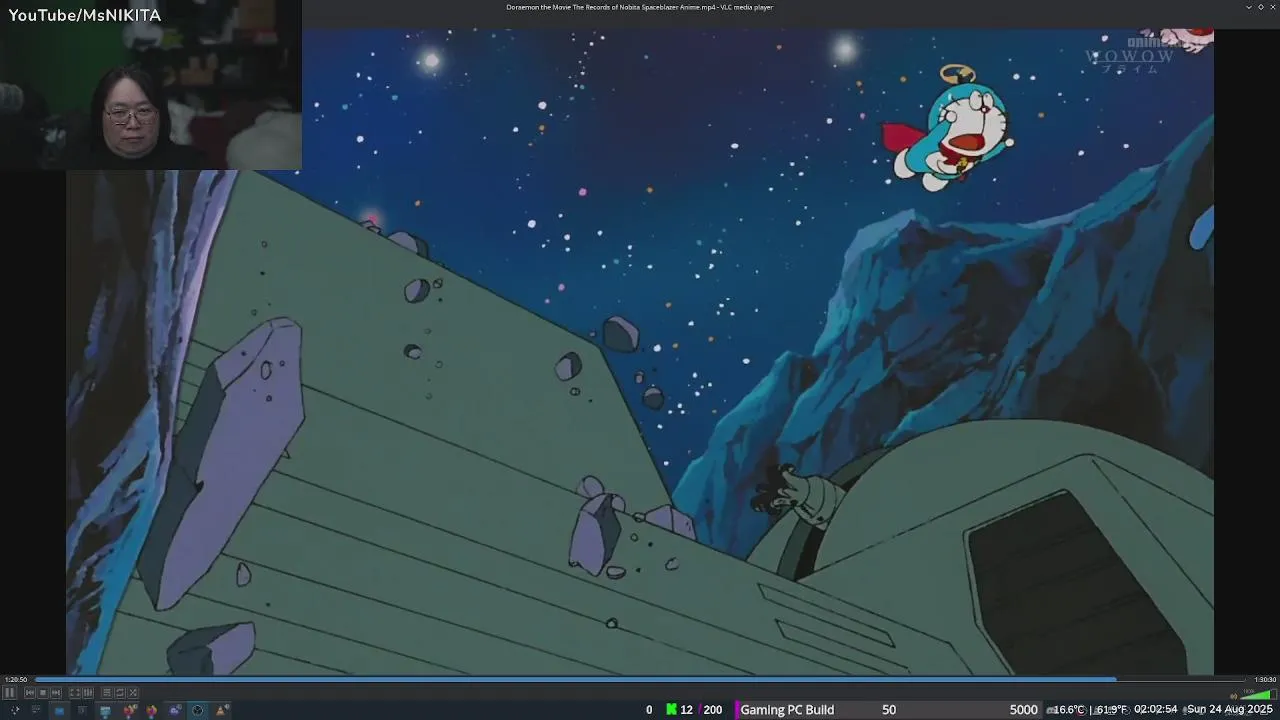The height and width of the screenshot is (720, 1280).
Task: Minimize the VLC media player window
Action: (x=1248, y=7)
